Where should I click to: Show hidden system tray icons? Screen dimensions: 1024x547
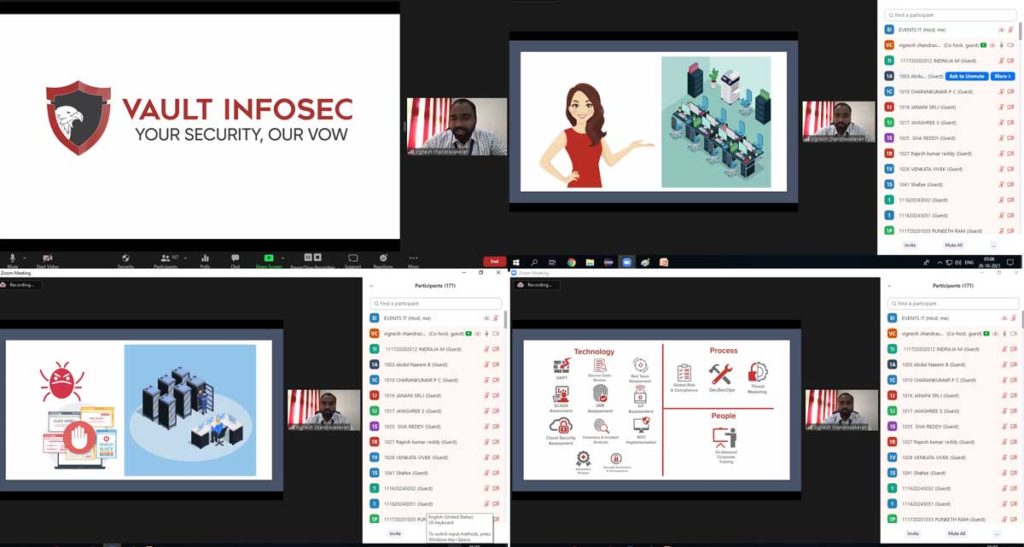940,262
